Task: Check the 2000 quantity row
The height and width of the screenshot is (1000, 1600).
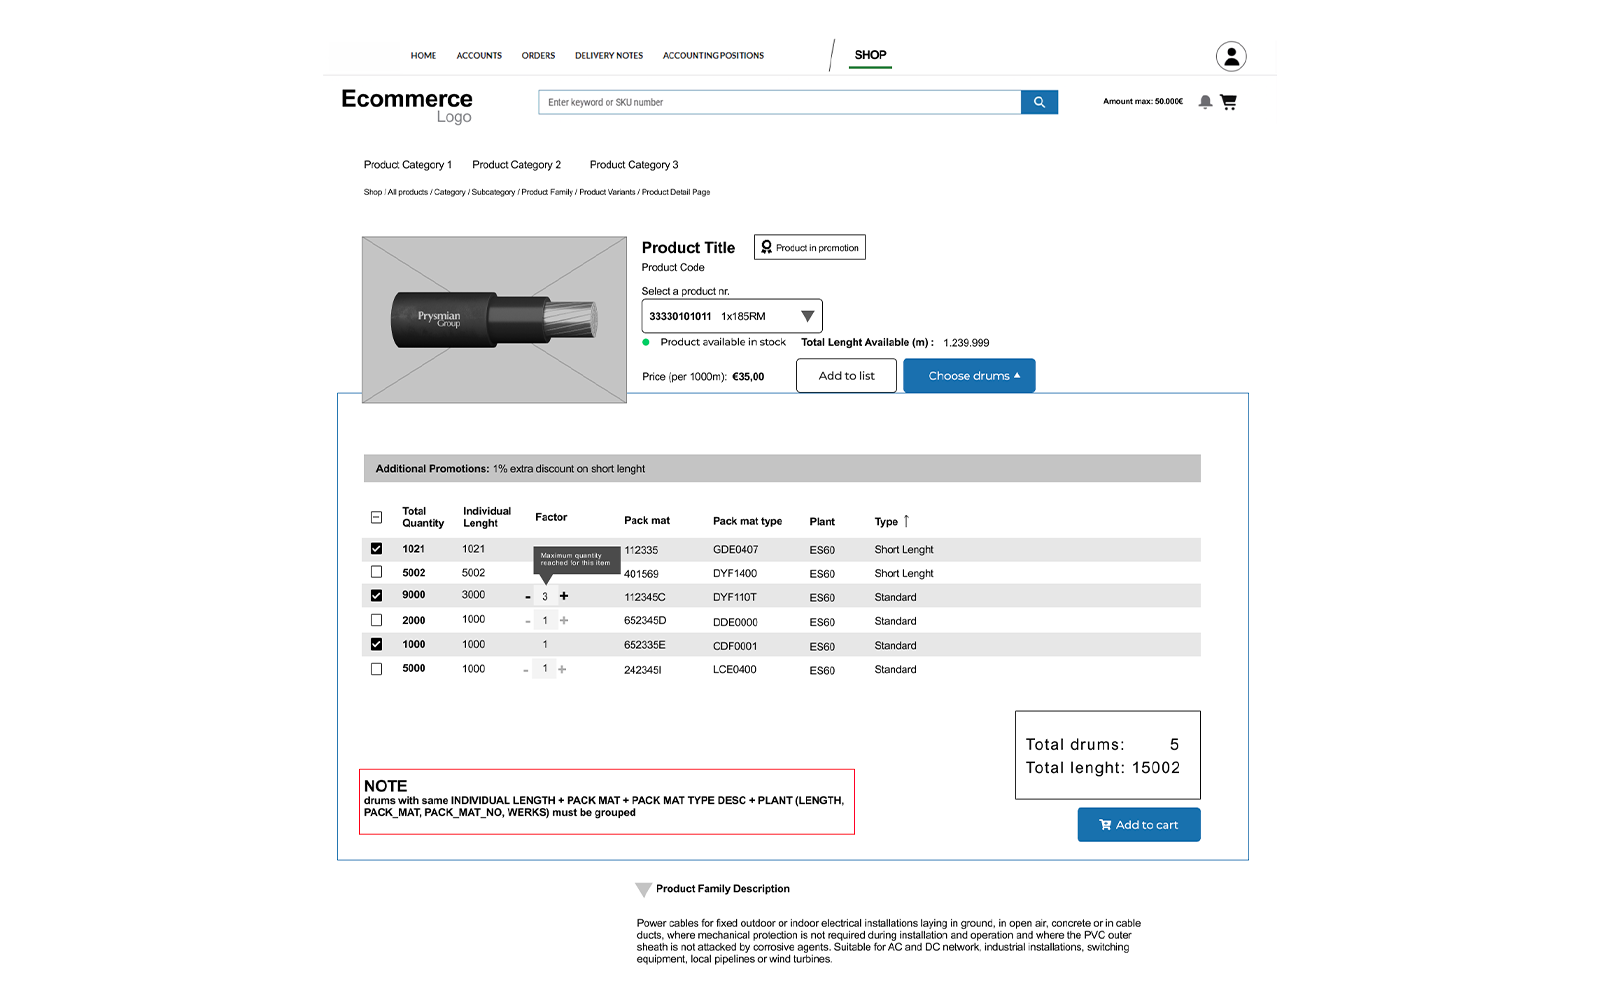Action: click(376, 620)
